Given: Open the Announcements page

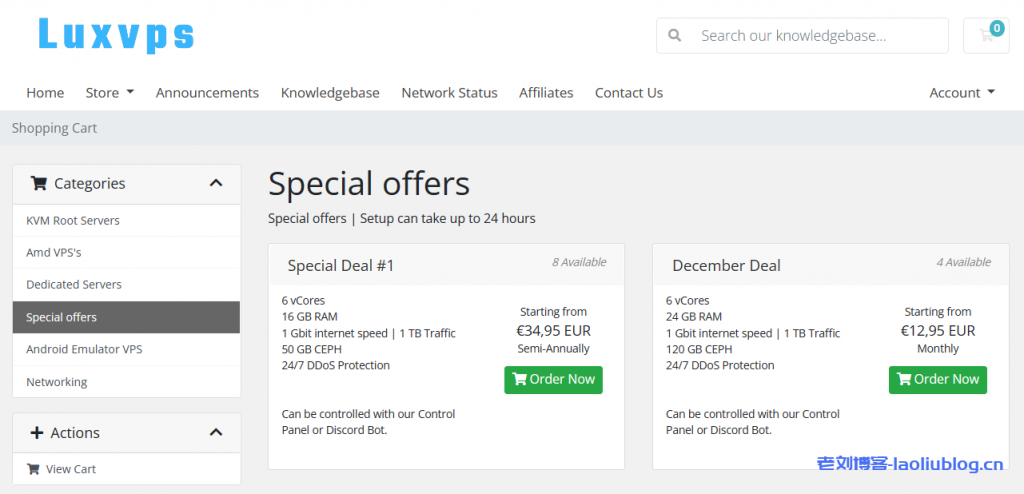Looking at the screenshot, I should tap(207, 93).
